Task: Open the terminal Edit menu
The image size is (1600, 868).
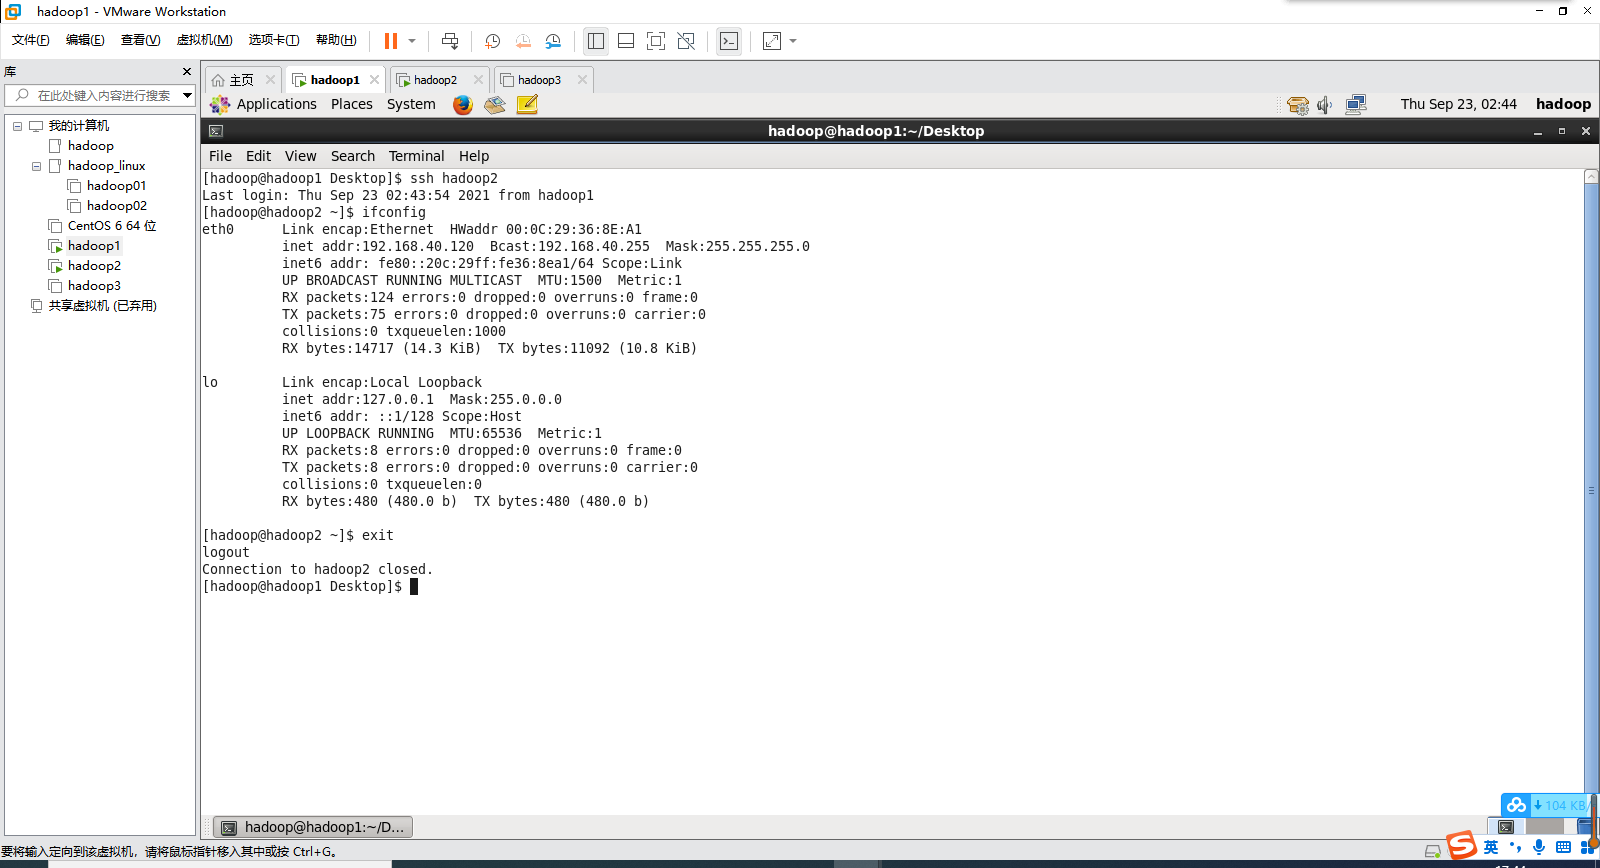Action: [258, 156]
